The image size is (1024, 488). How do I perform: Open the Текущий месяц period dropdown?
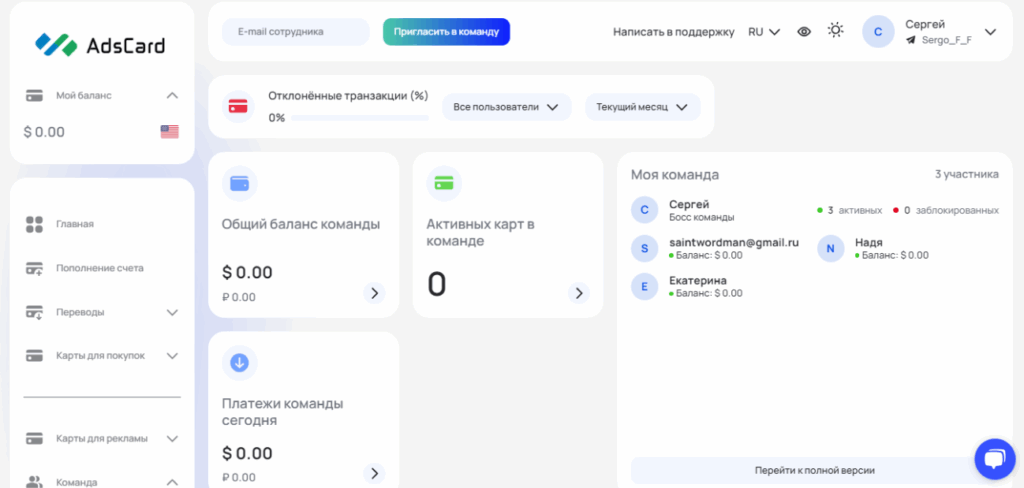[x=643, y=107]
